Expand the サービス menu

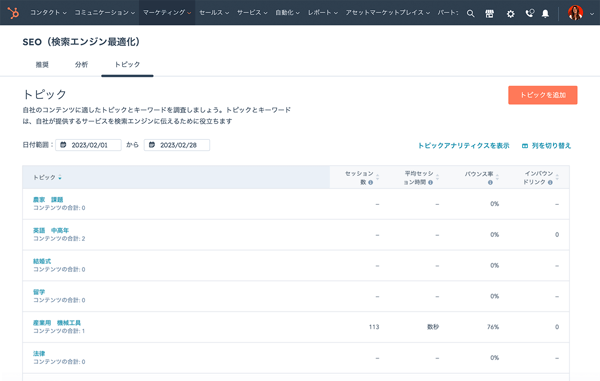click(x=252, y=13)
